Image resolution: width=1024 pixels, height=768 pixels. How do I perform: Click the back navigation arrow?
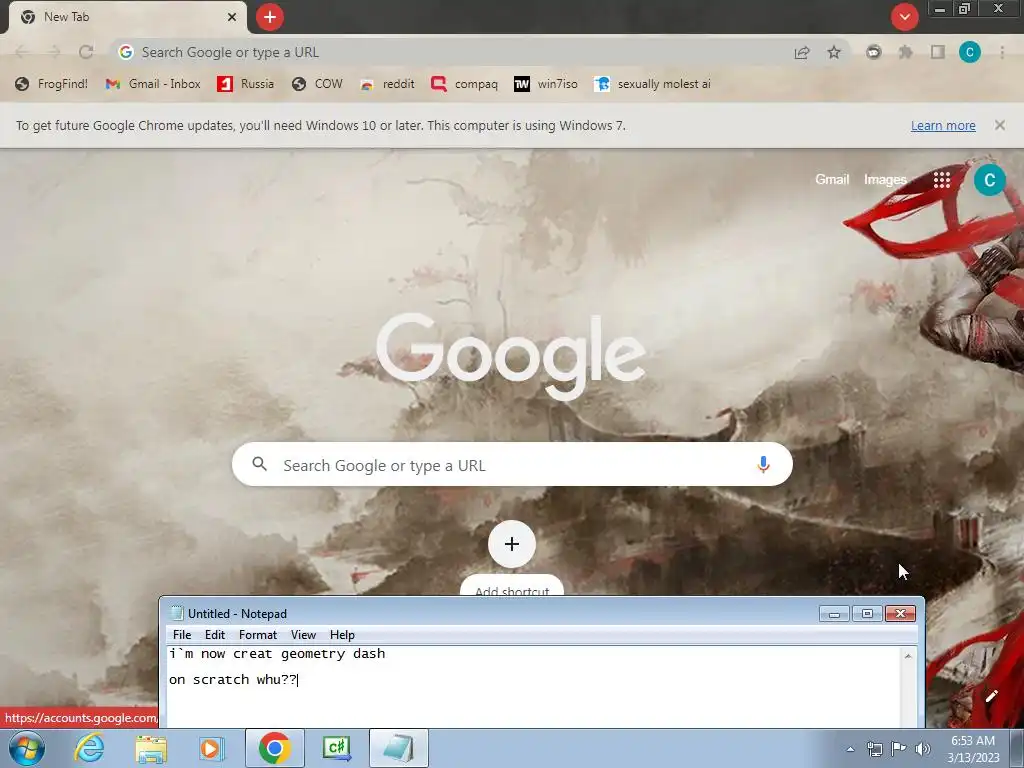click(22, 52)
